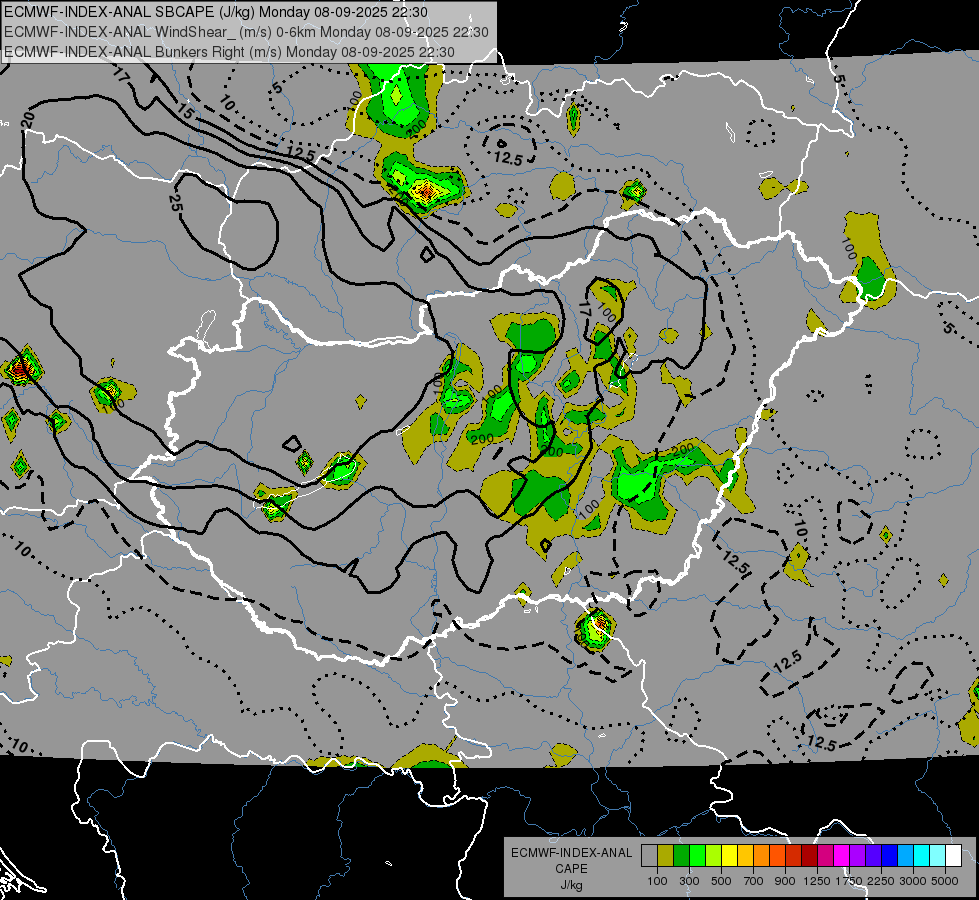The width and height of the screenshot is (979, 900).
Task: Pick the cyan swatch after 3000
Action: coord(922,855)
